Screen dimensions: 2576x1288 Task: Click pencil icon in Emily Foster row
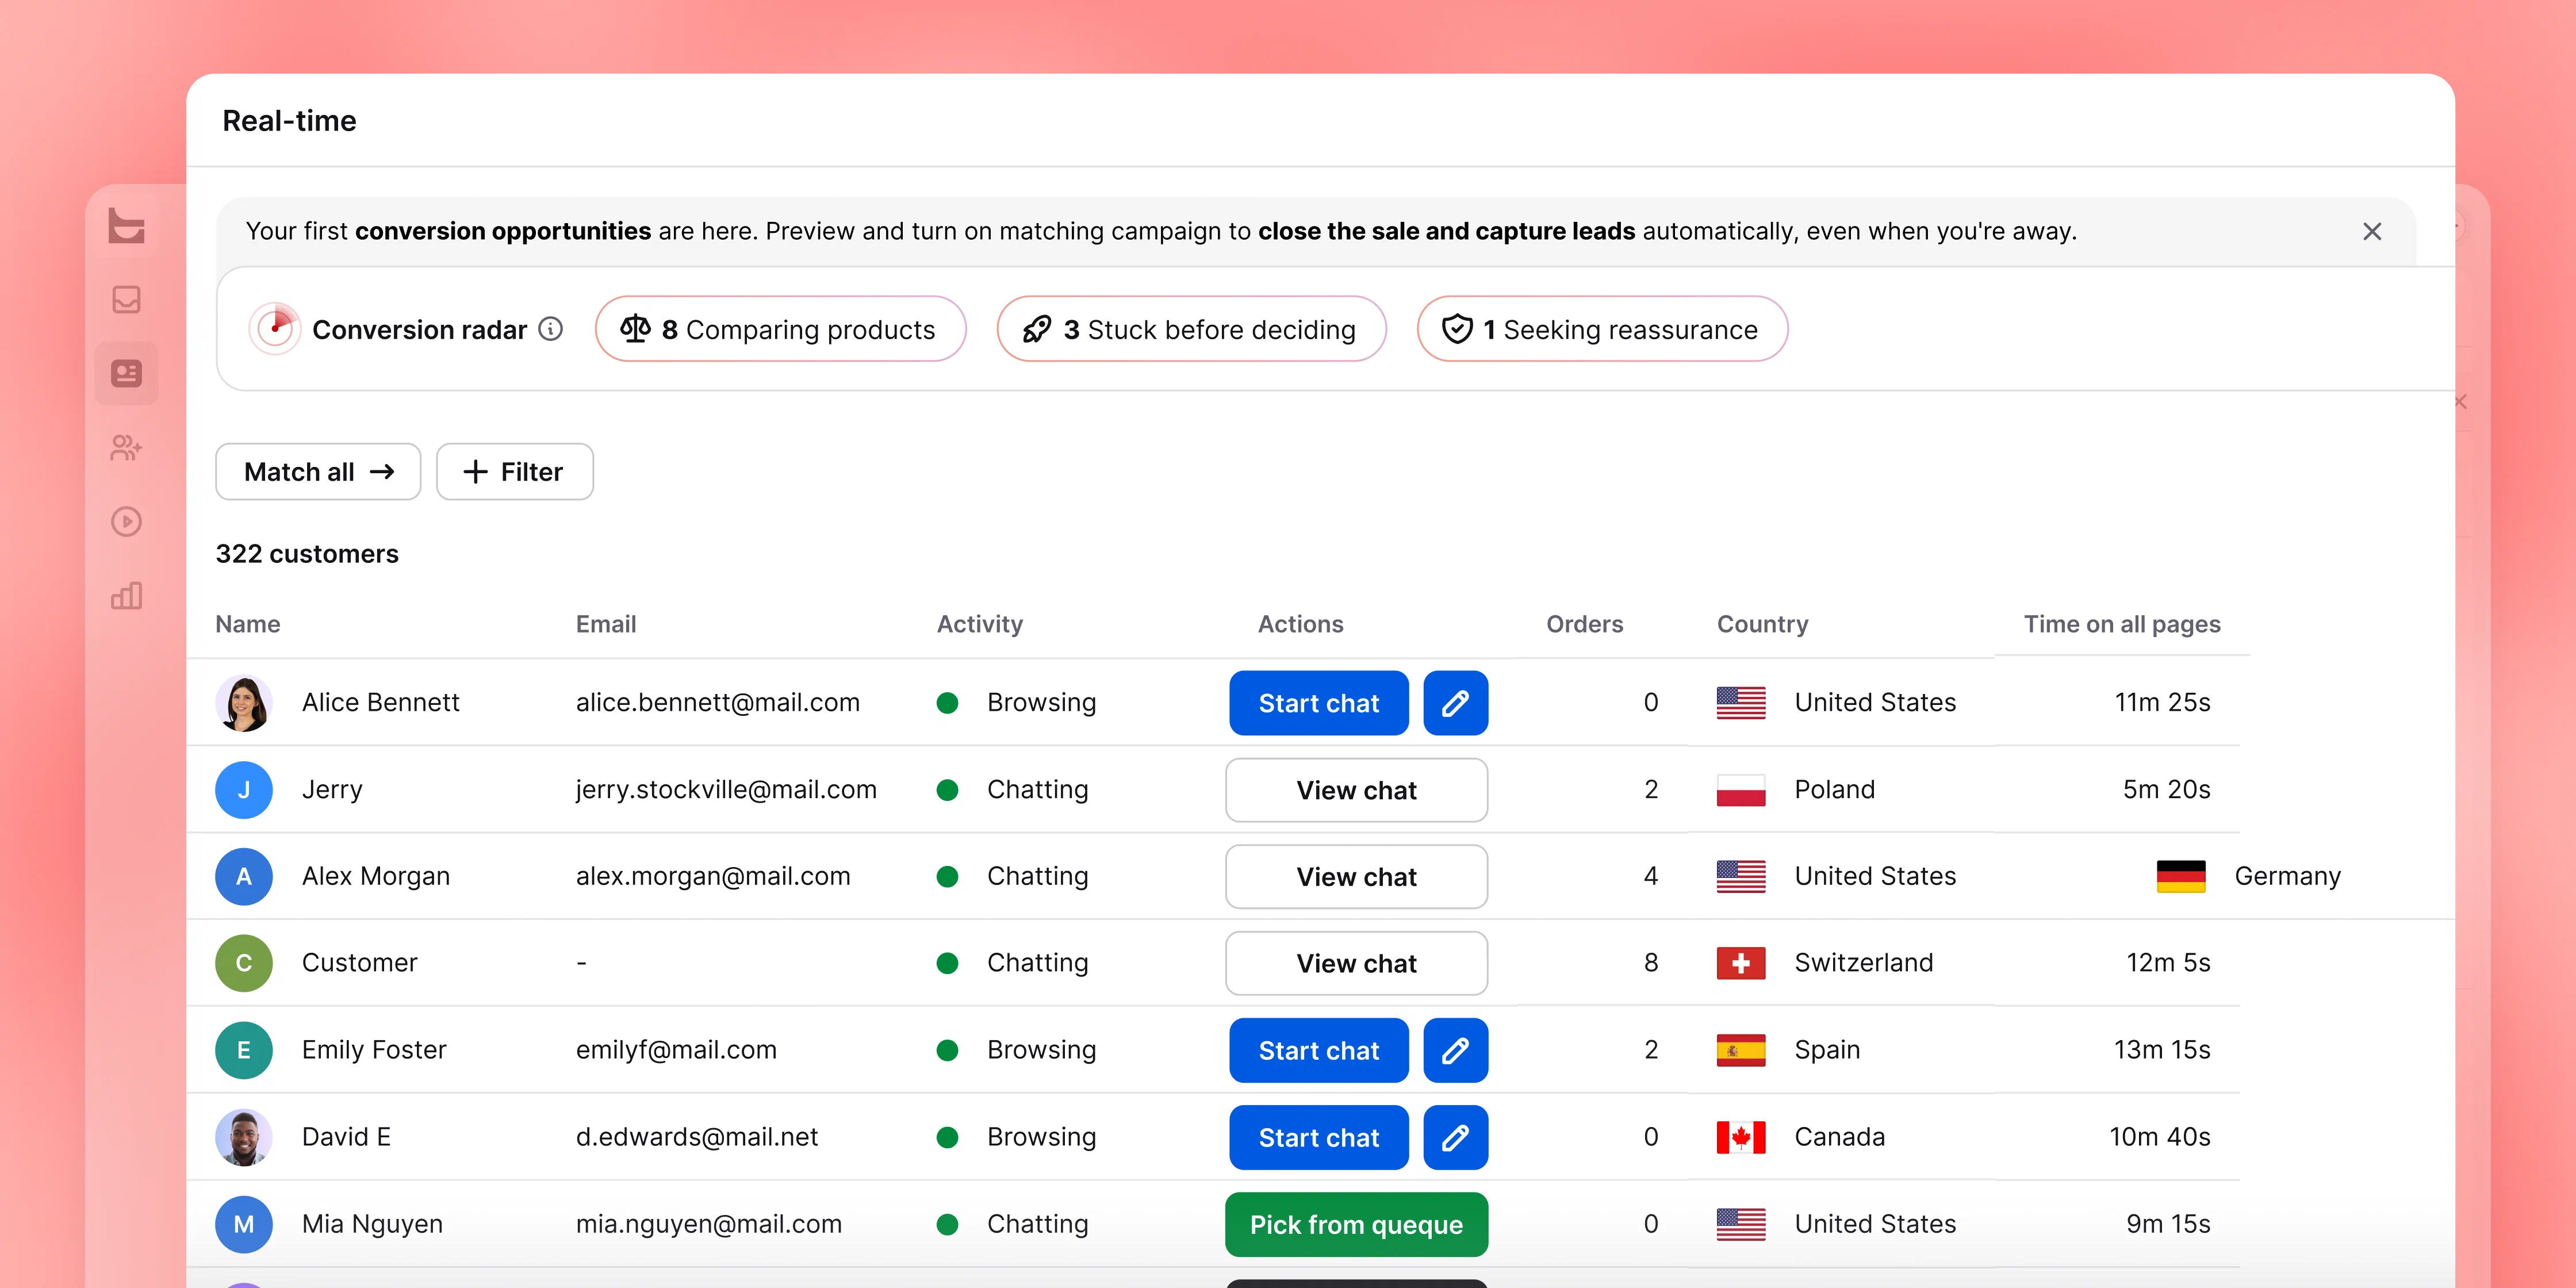(x=1455, y=1050)
